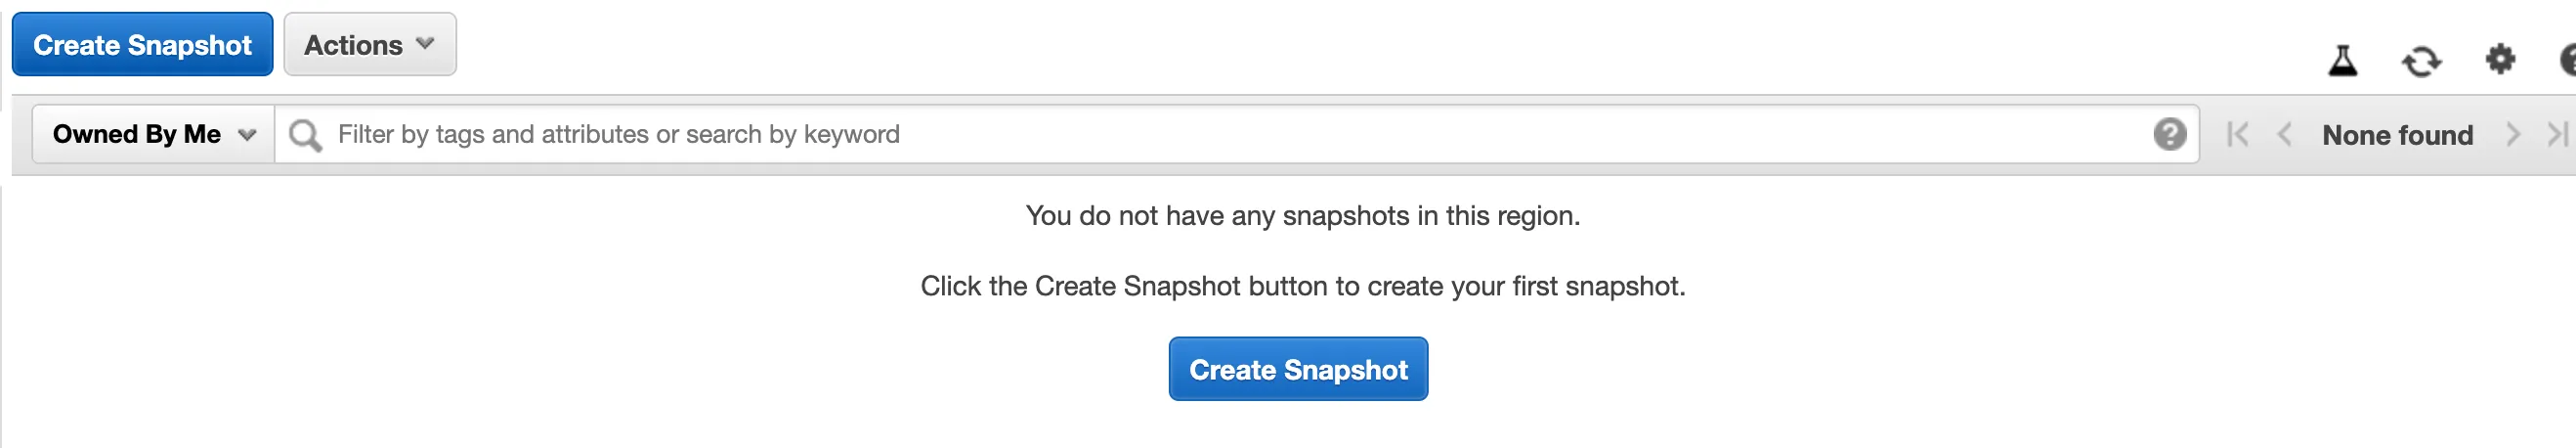Open the Actions dropdown menu

point(369,45)
